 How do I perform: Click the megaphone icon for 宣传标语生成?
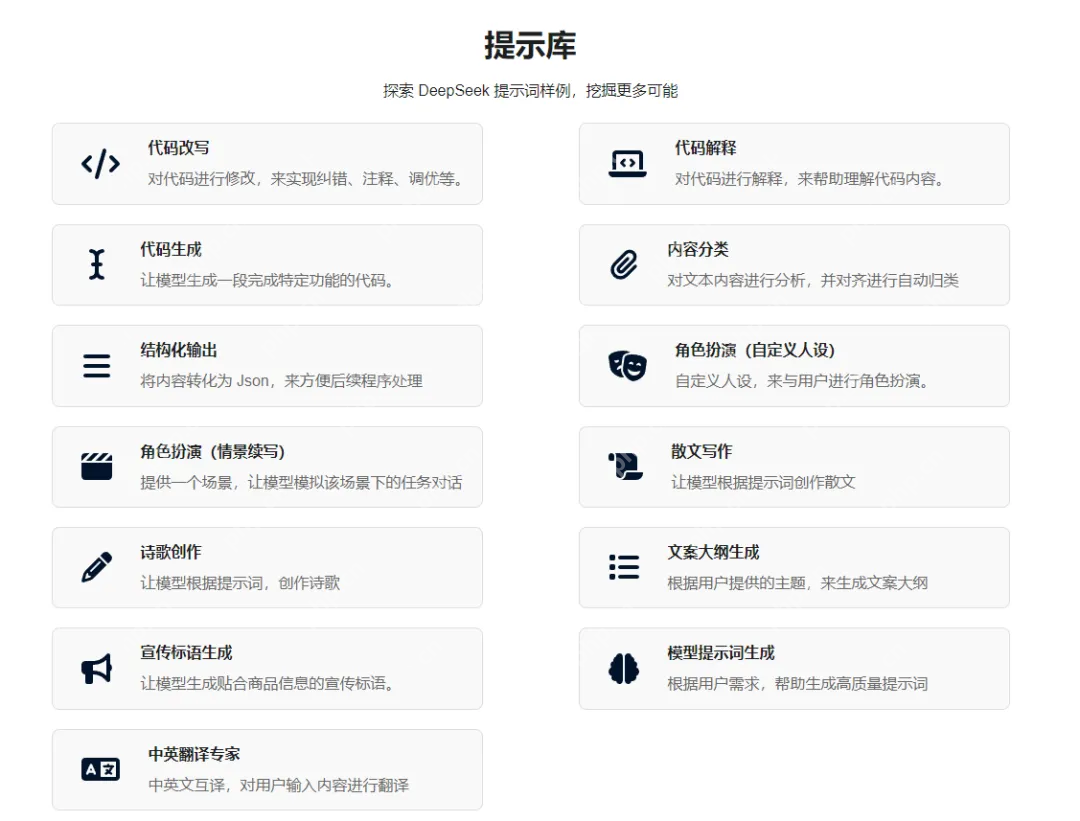click(x=97, y=669)
